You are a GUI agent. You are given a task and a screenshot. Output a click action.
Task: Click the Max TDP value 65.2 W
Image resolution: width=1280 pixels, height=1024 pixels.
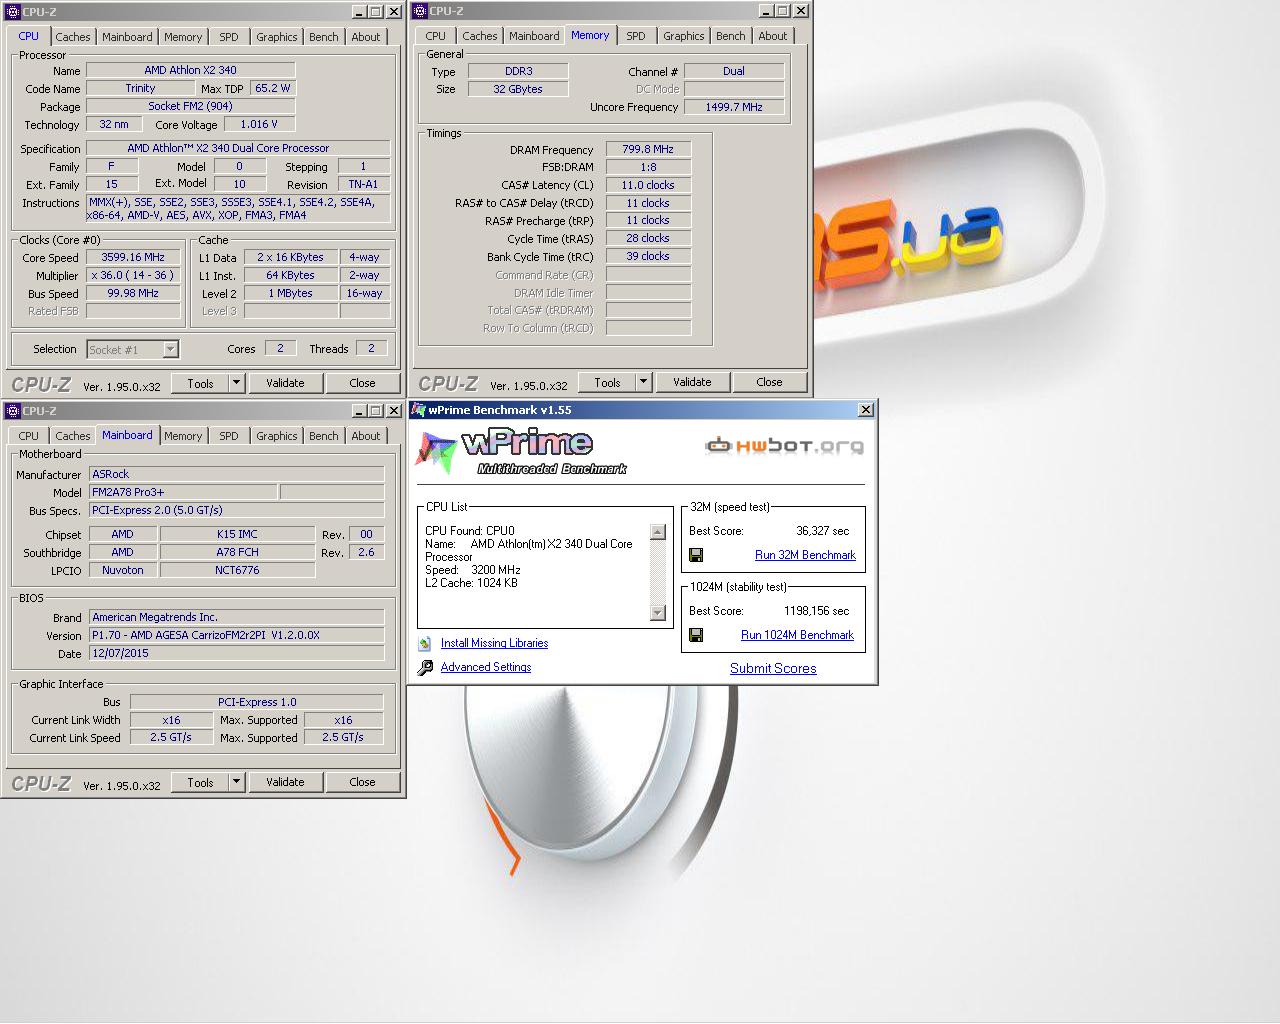point(272,88)
